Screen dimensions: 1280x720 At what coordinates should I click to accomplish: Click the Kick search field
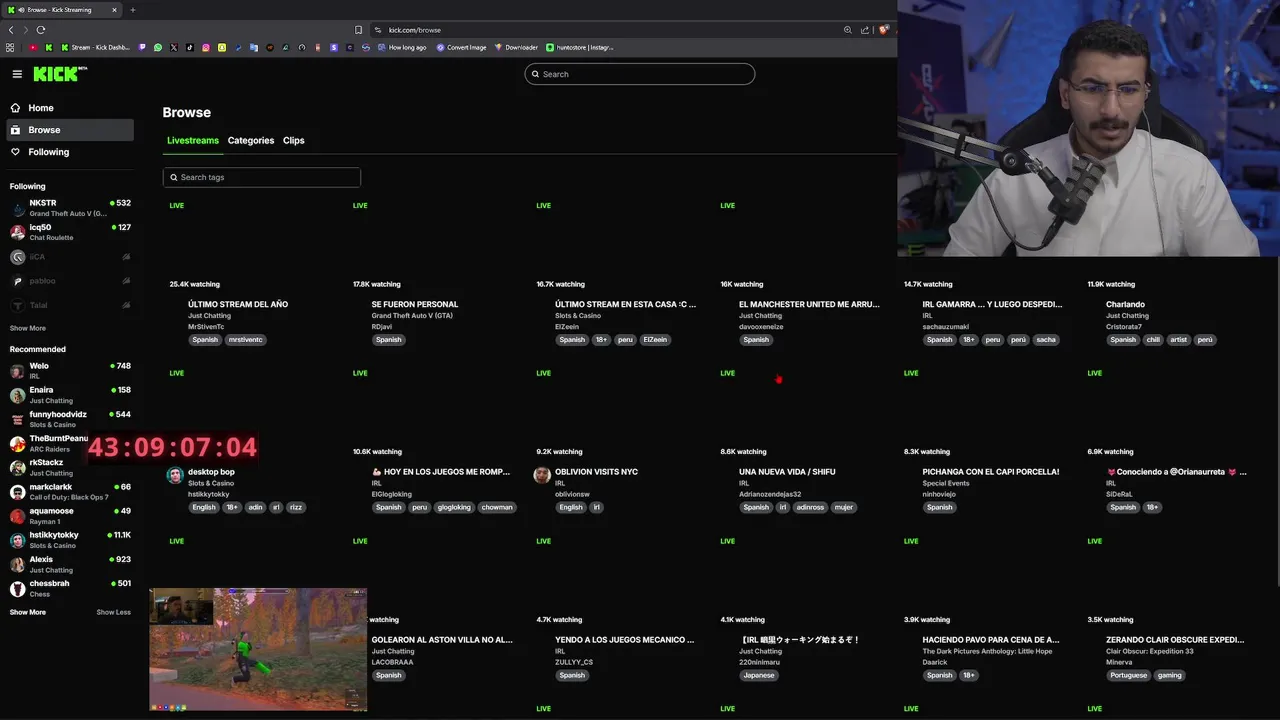click(x=640, y=74)
